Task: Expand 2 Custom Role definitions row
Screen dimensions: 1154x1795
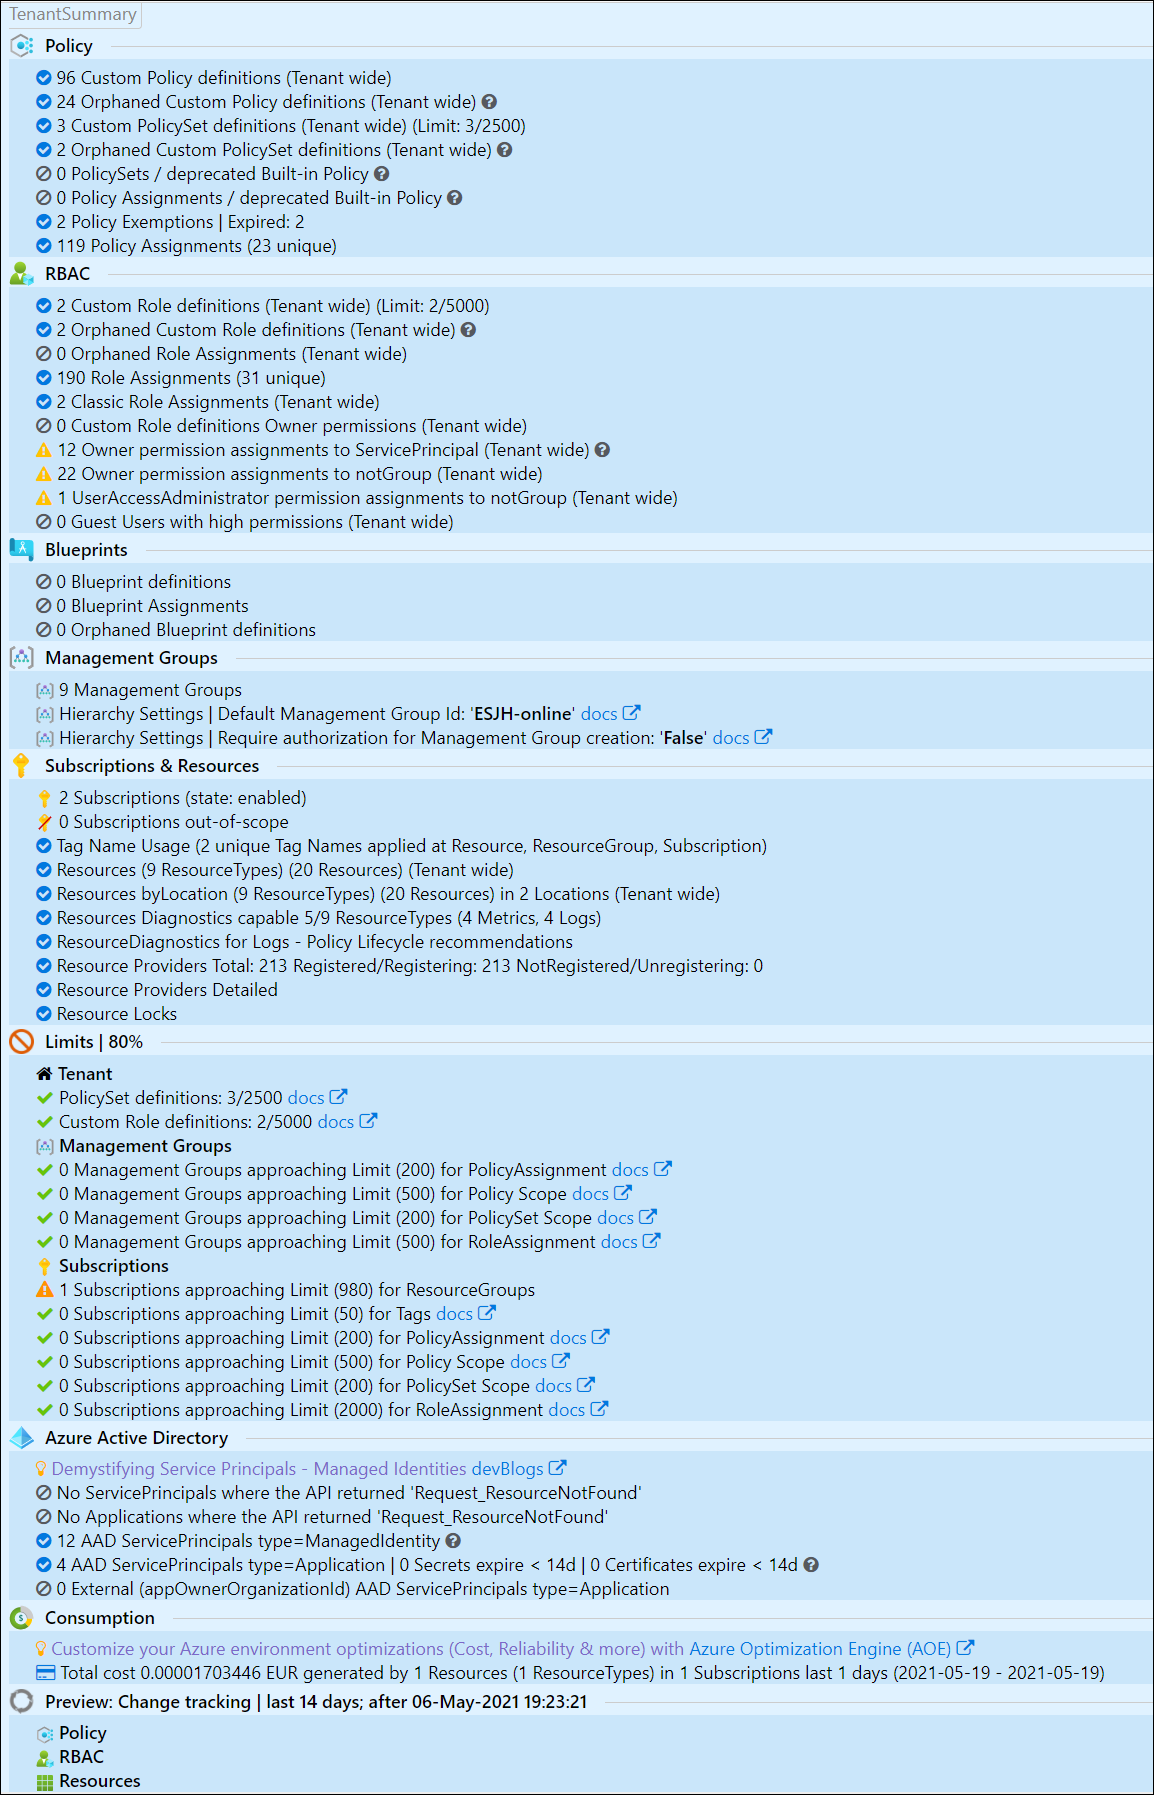Action: tap(273, 306)
